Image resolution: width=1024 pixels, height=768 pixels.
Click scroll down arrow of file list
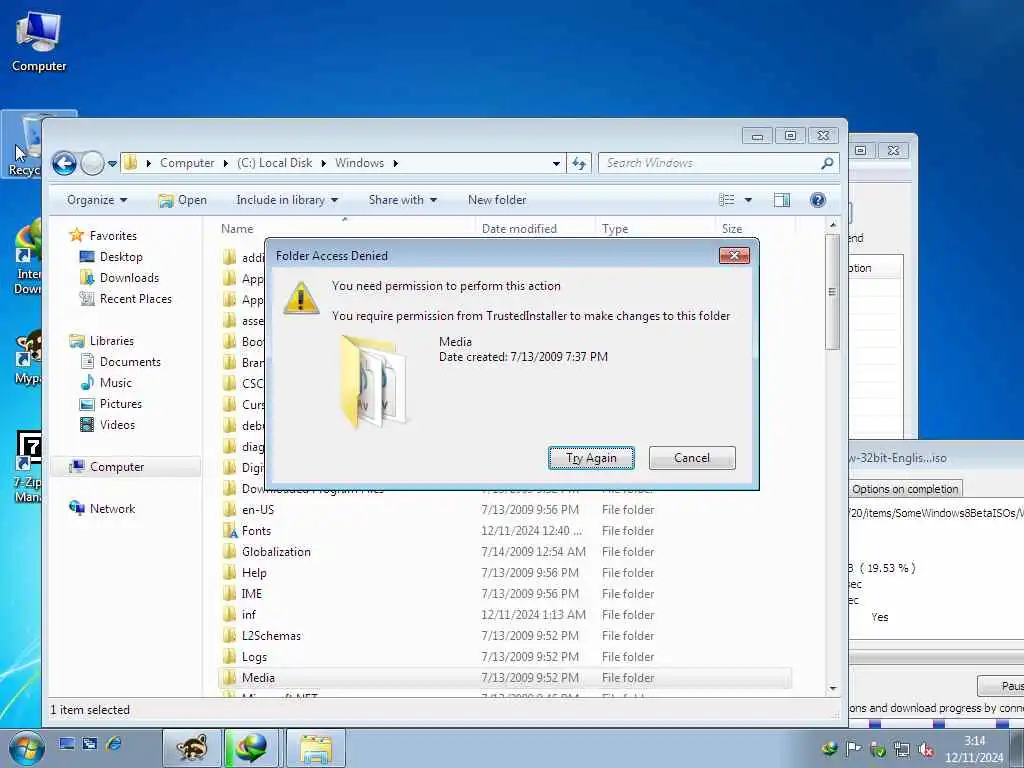tap(833, 688)
